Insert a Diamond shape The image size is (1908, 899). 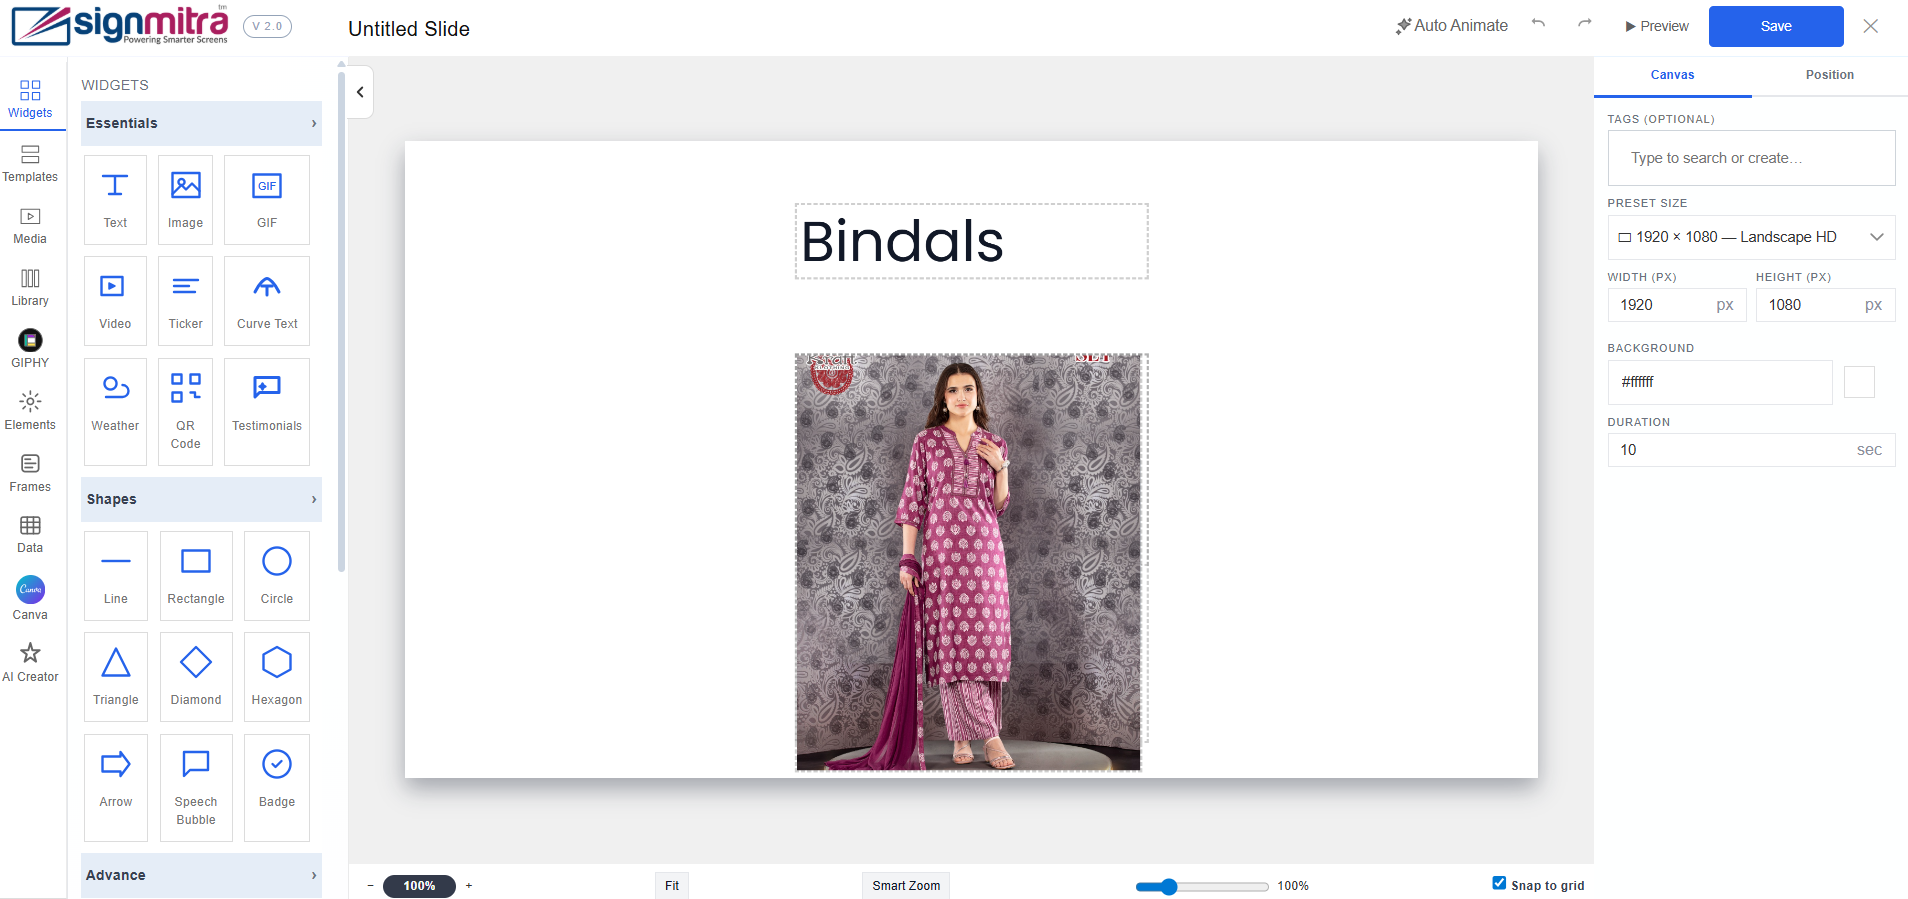click(x=196, y=677)
